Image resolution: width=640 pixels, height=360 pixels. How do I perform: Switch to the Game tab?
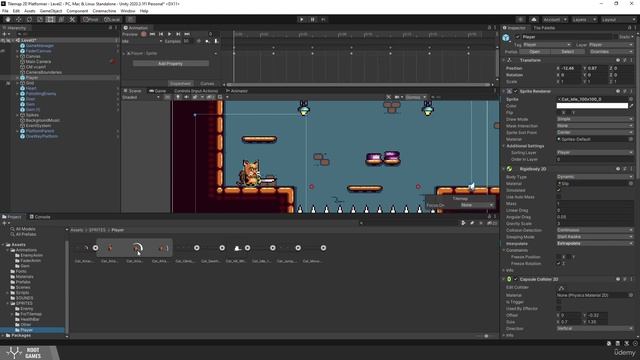(x=158, y=91)
